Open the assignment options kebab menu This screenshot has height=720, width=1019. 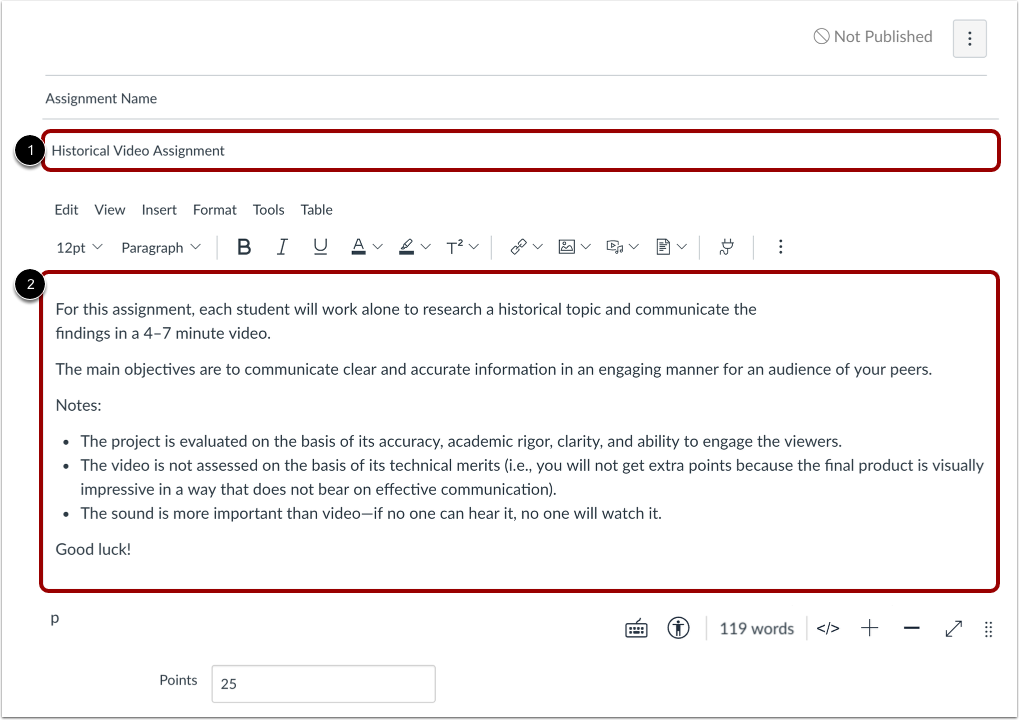pos(968,38)
